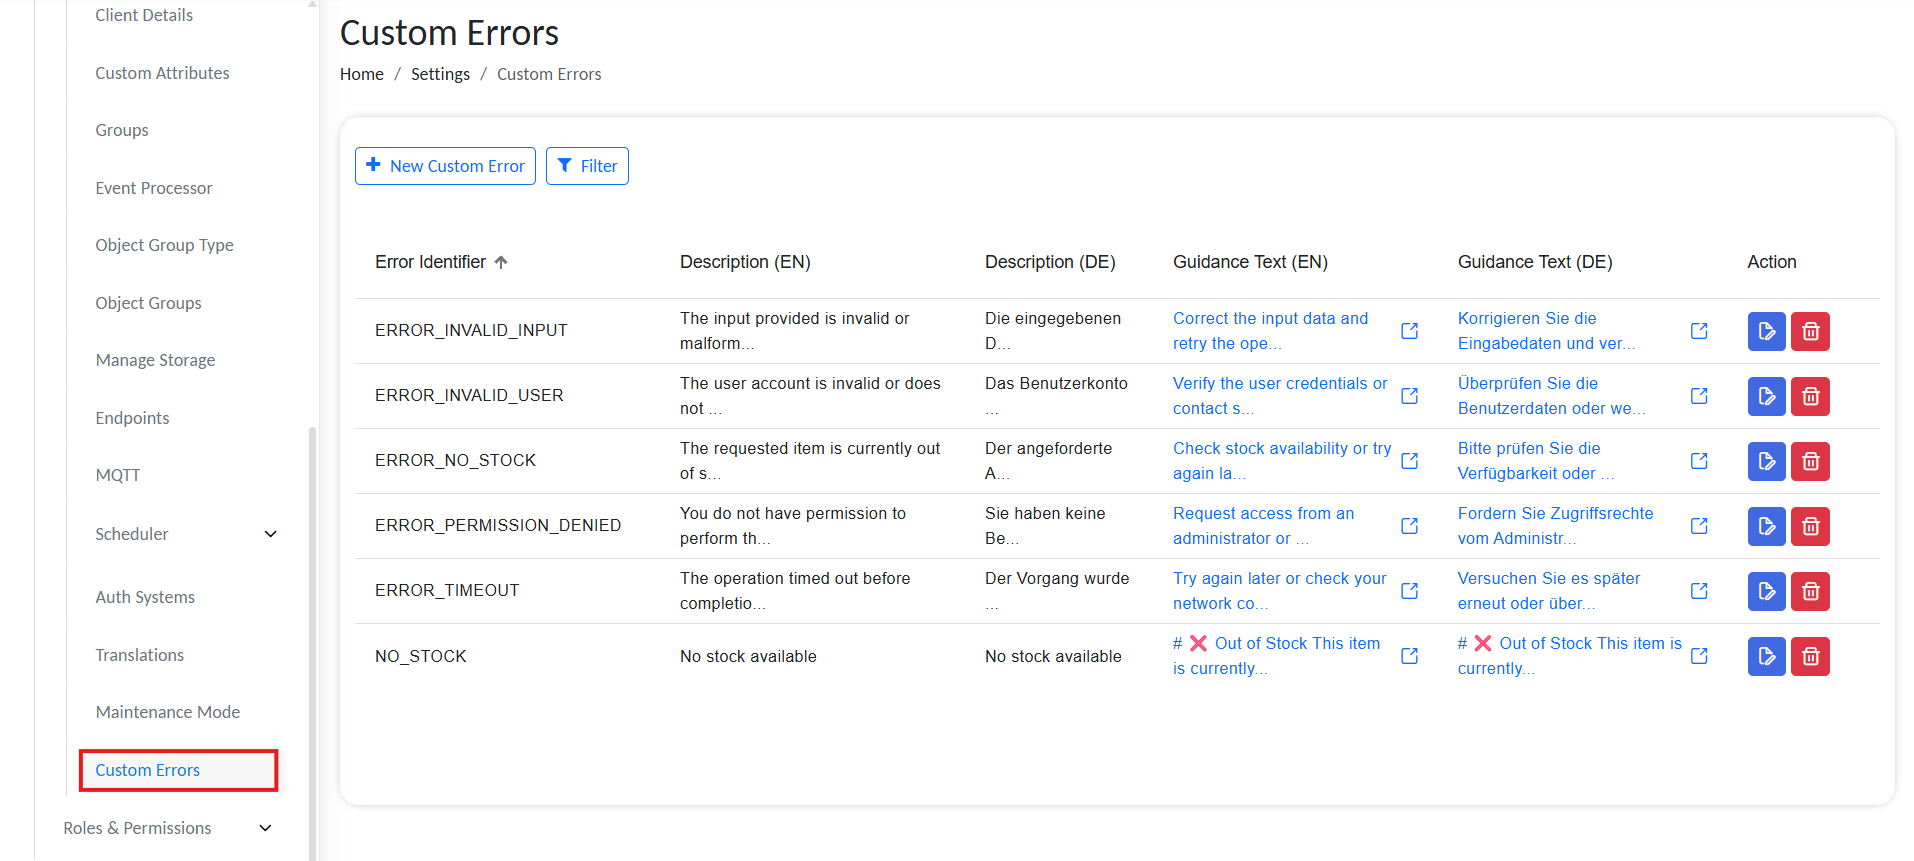The height and width of the screenshot is (861, 1914).
Task: Edit the ERROR_TIMEOUT entry
Action: [x=1766, y=591]
